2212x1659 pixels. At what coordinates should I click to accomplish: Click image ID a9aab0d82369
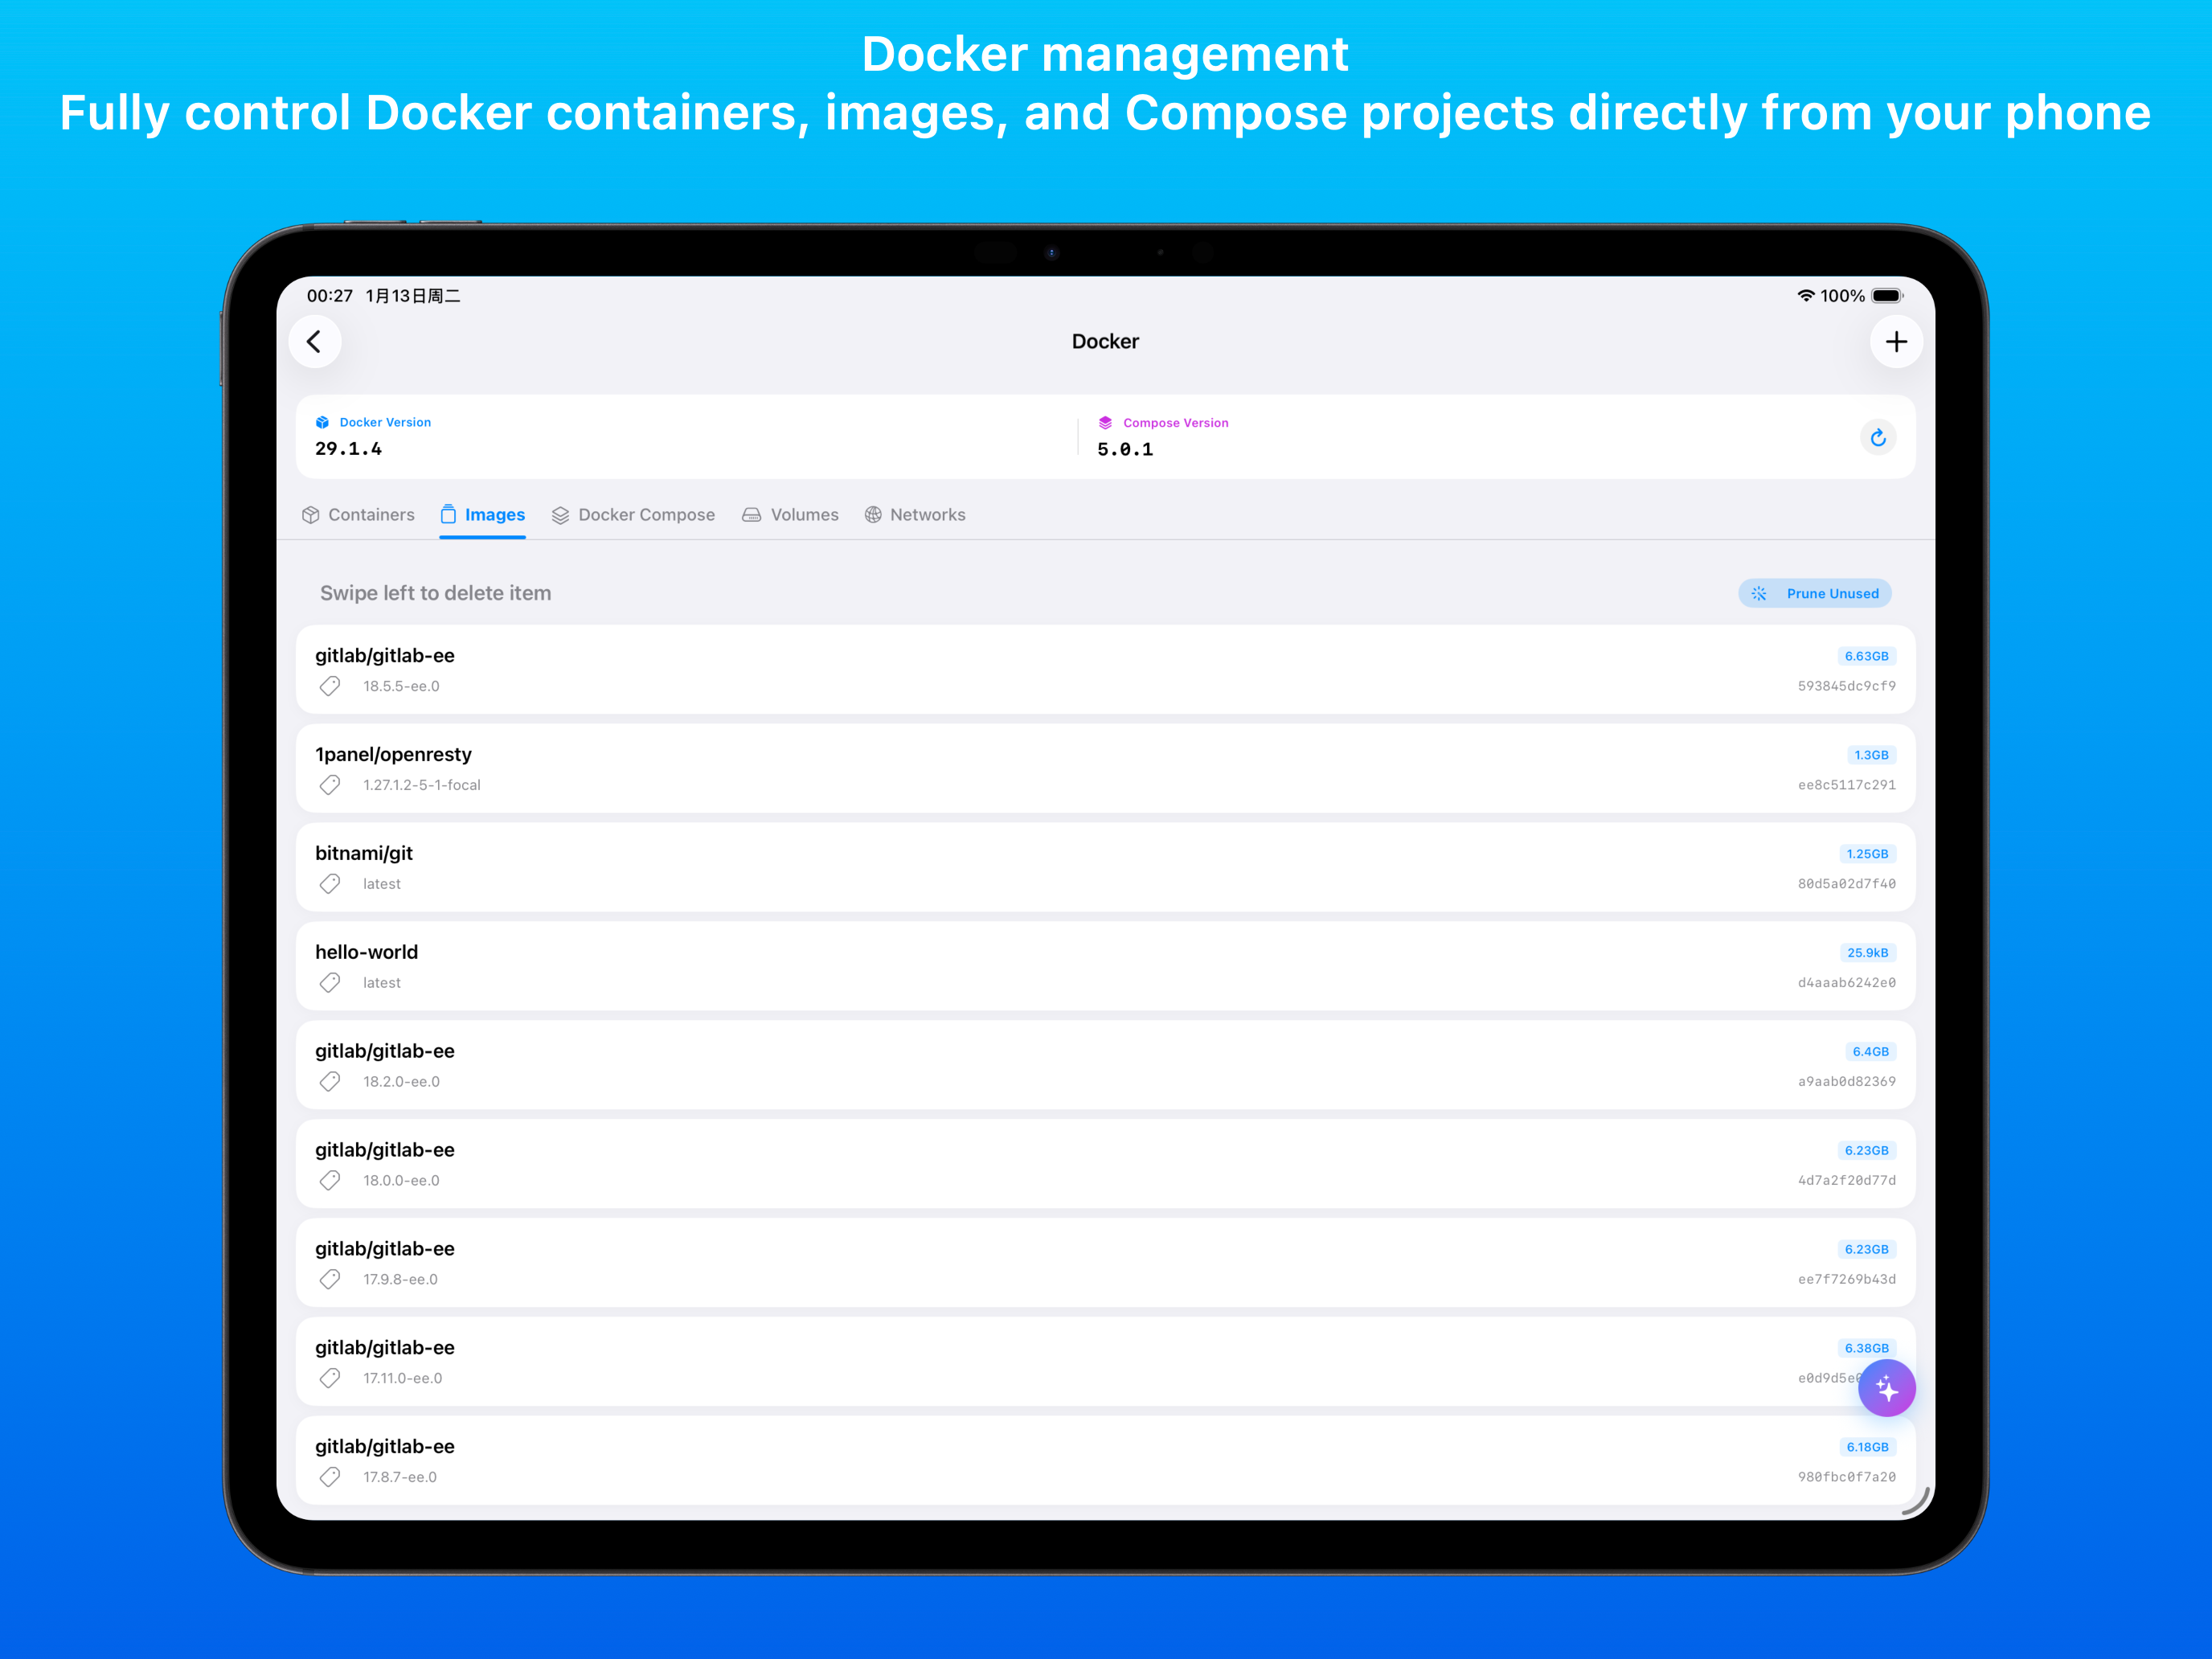pos(1846,1082)
